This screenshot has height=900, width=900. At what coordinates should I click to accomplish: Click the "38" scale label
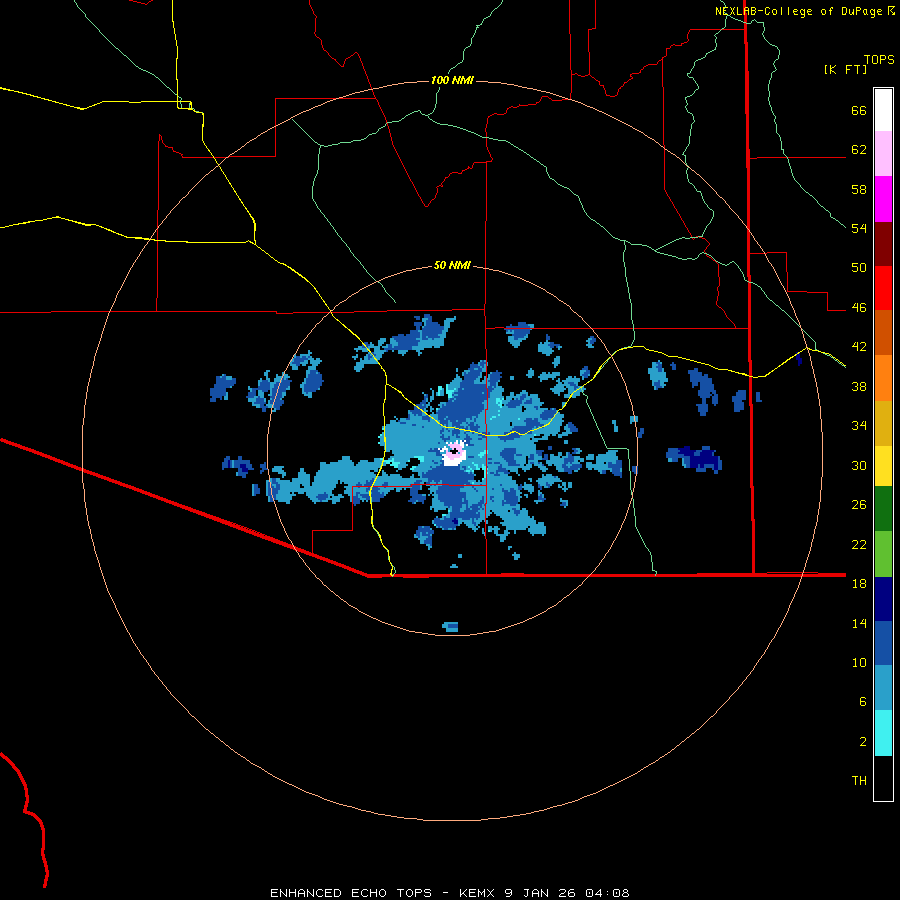tap(859, 386)
